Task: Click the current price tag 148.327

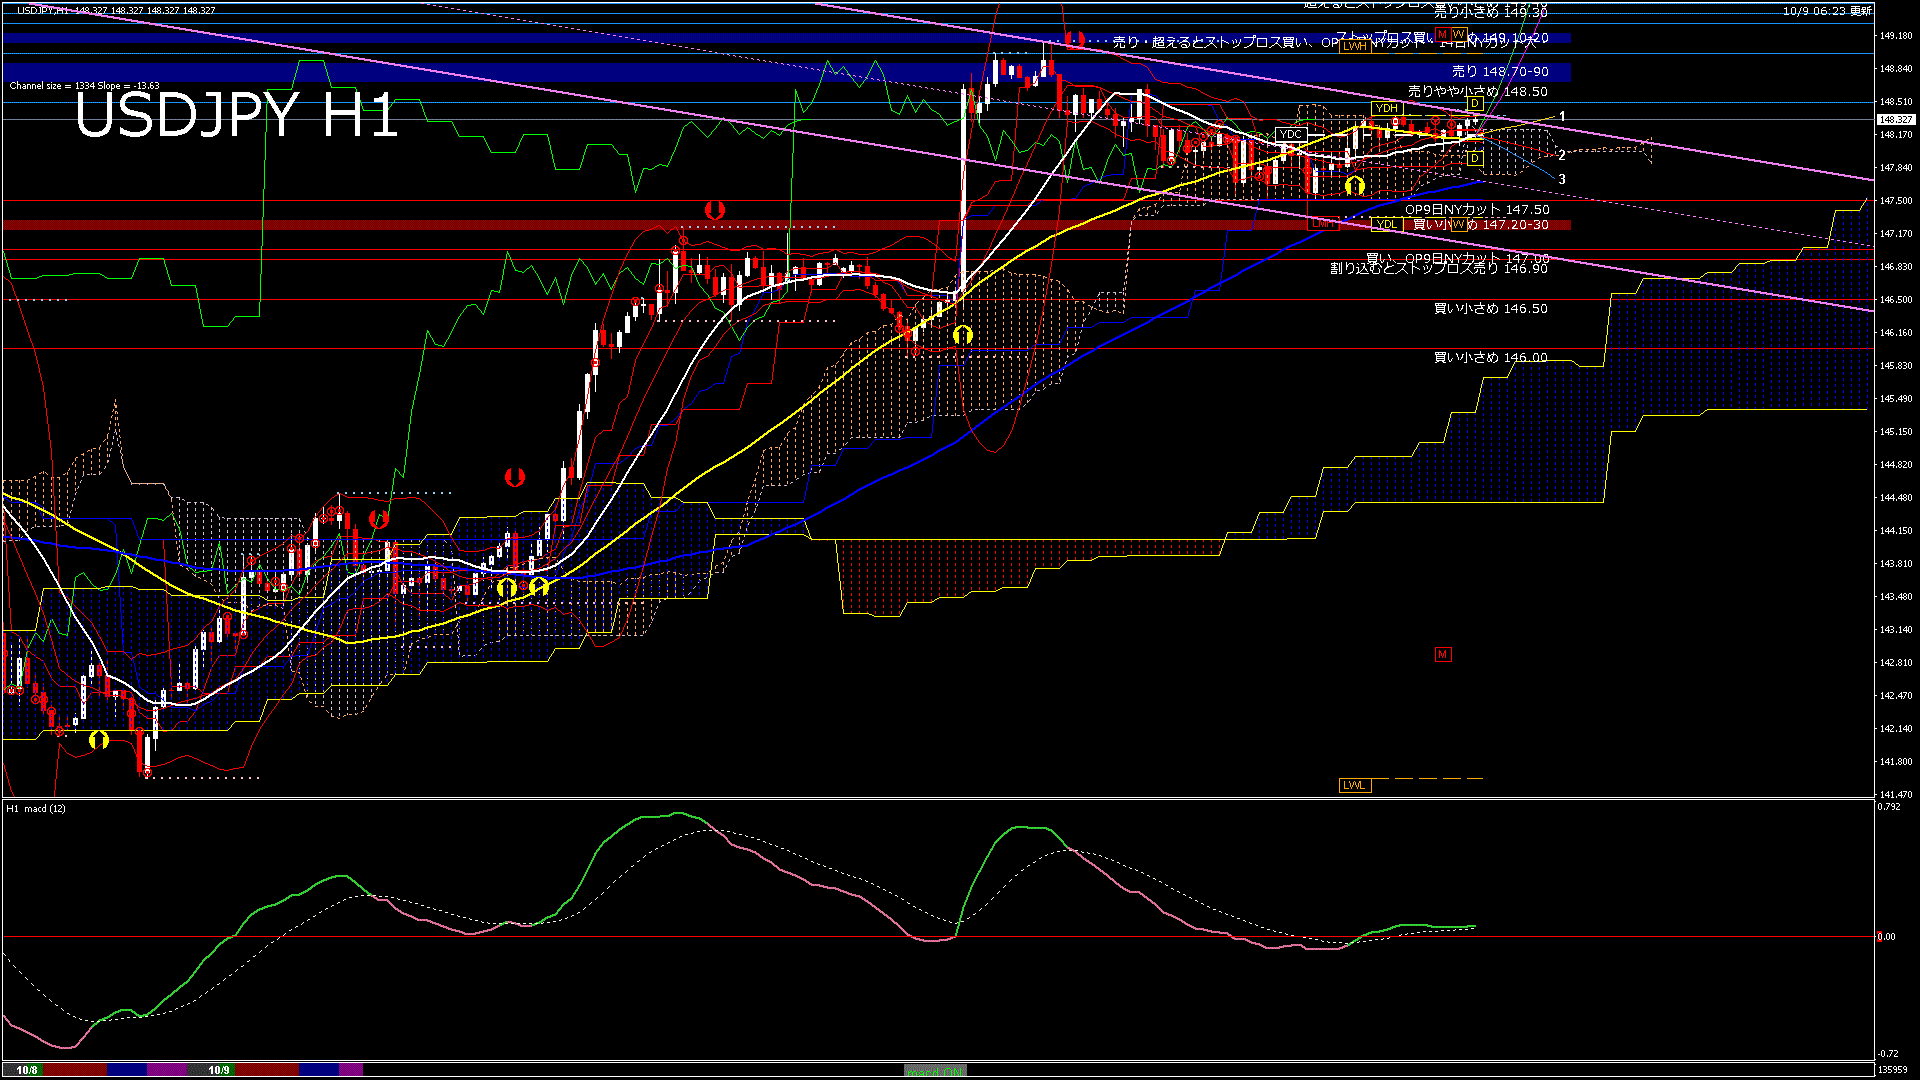Action: 1897,120
